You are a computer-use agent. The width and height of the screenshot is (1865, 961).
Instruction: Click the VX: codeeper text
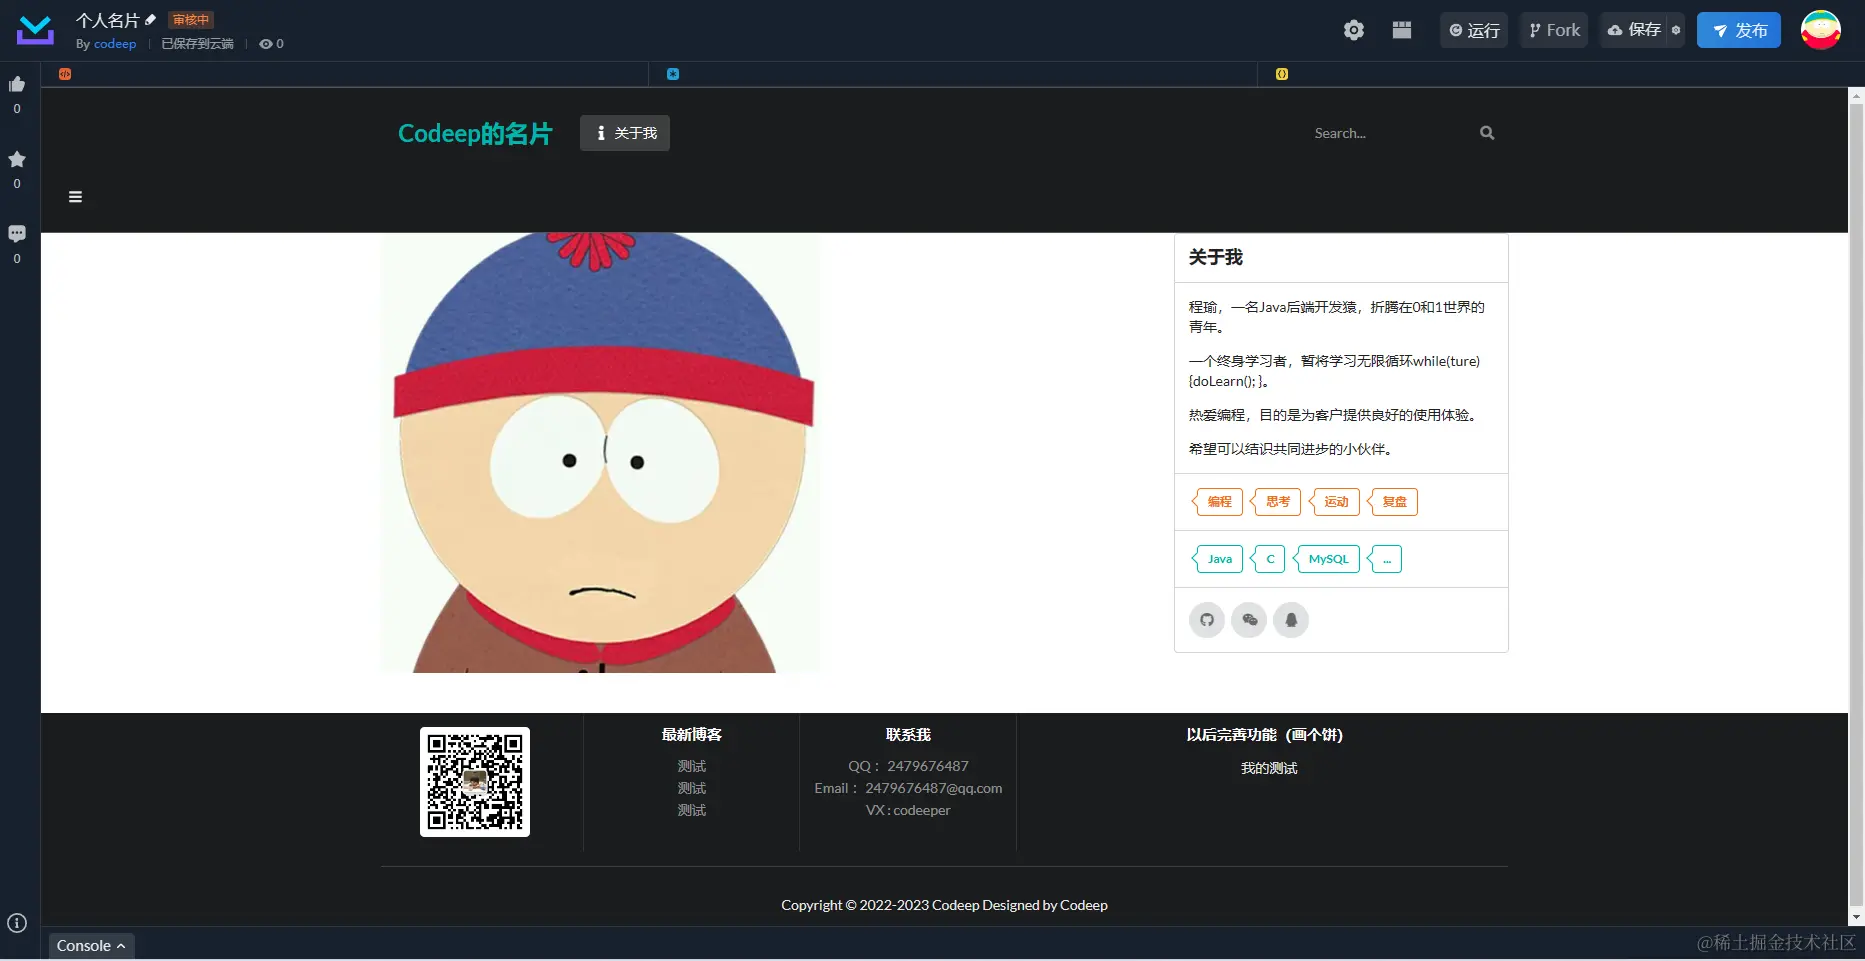tap(908, 810)
